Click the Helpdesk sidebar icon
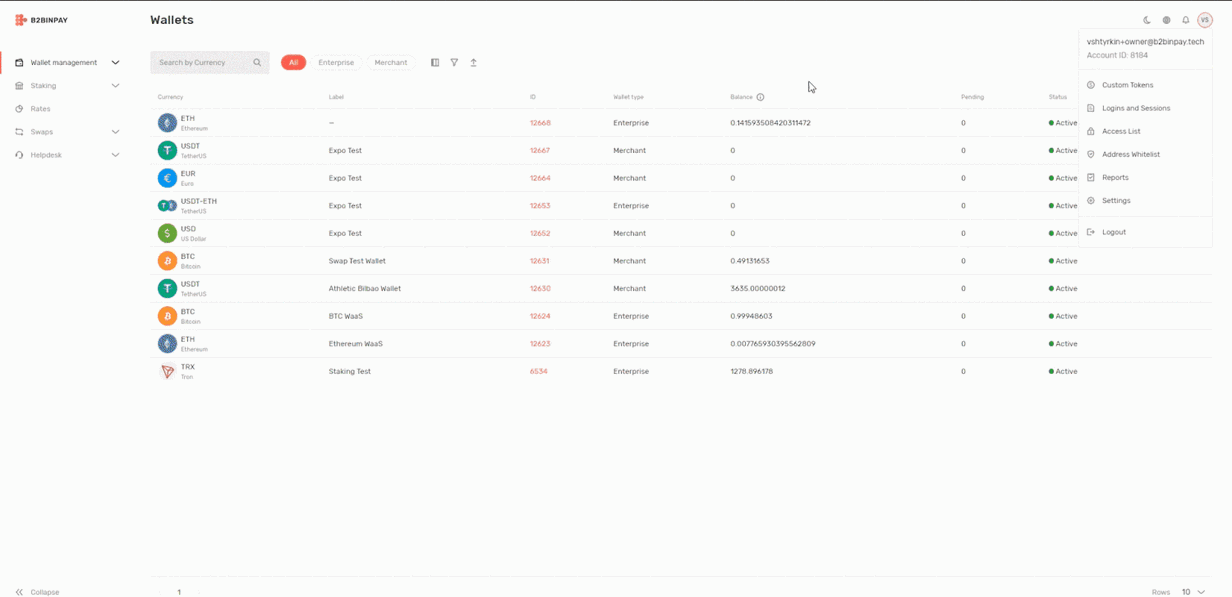Screen dimensions: 1232x597 (19, 155)
